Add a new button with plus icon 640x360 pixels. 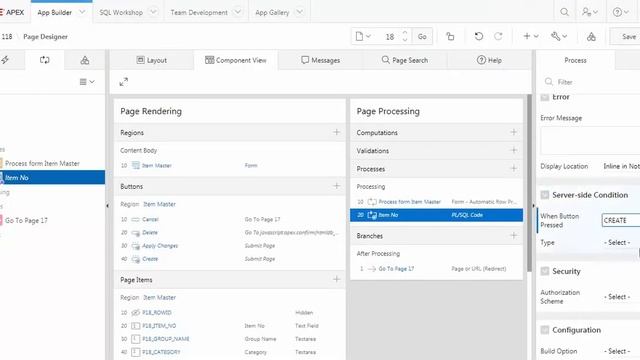[336, 186]
